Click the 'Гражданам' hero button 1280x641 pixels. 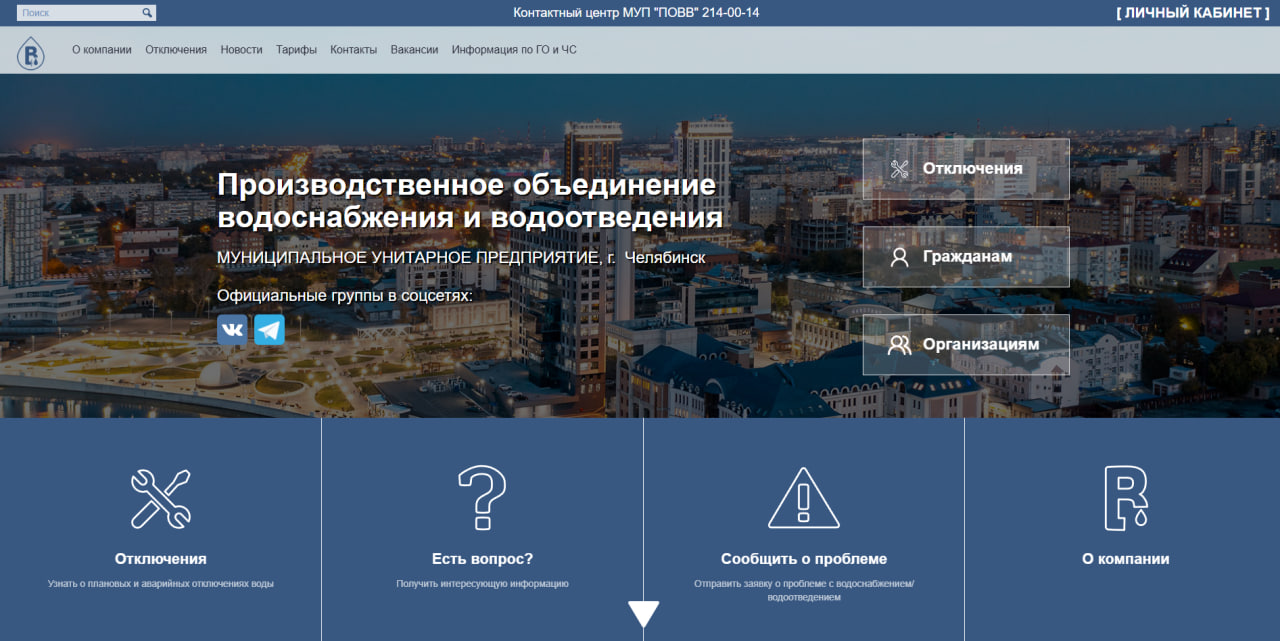[x=966, y=257]
